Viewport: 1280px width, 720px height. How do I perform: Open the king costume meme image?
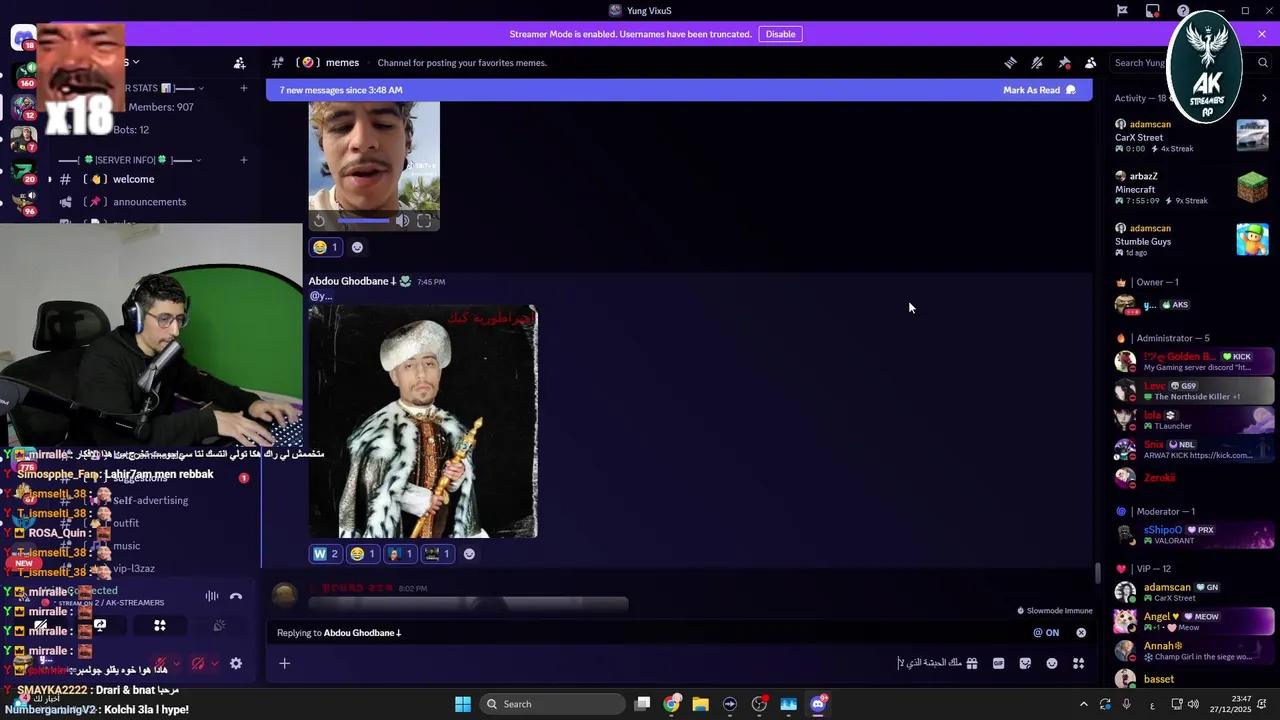(423, 422)
